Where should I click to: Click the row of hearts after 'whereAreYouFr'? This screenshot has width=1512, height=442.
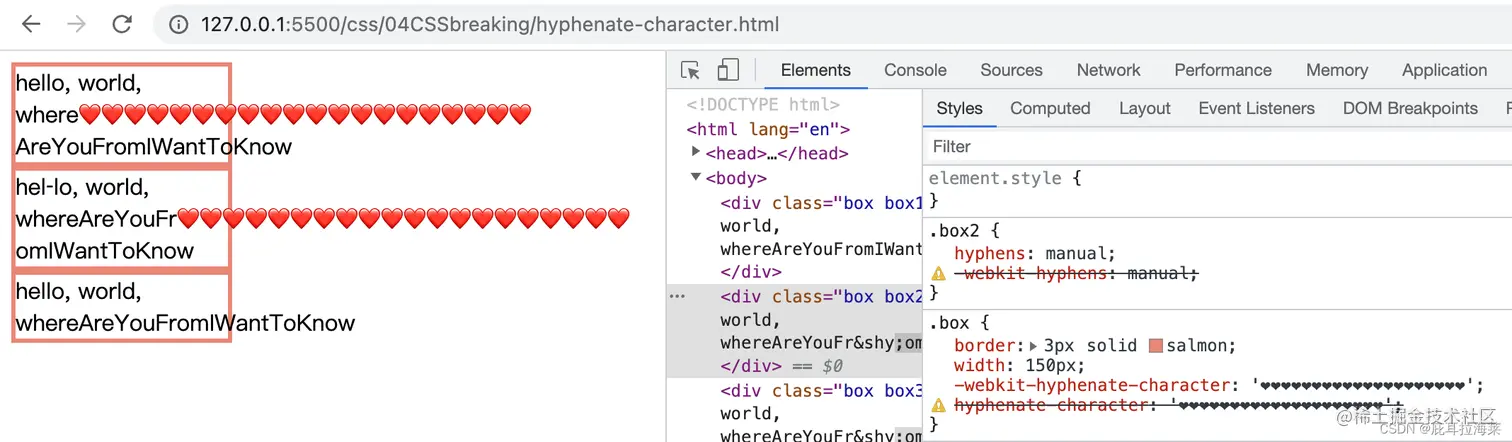(x=404, y=218)
